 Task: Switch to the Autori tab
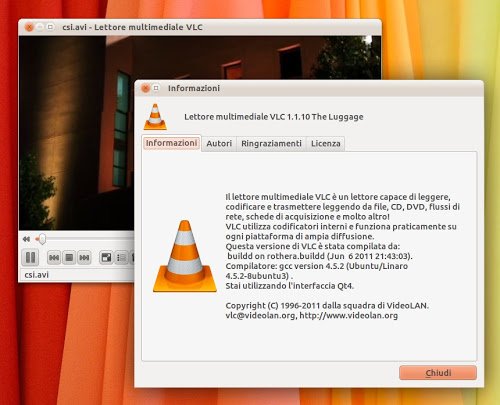[219, 144]
